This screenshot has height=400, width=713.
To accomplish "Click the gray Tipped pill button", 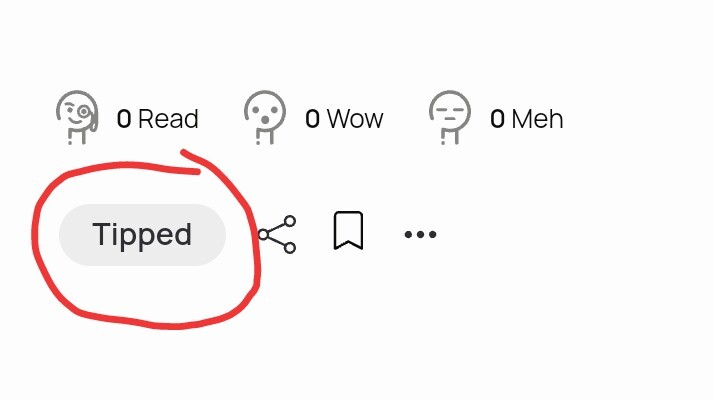I will click(x=142, y=235).
